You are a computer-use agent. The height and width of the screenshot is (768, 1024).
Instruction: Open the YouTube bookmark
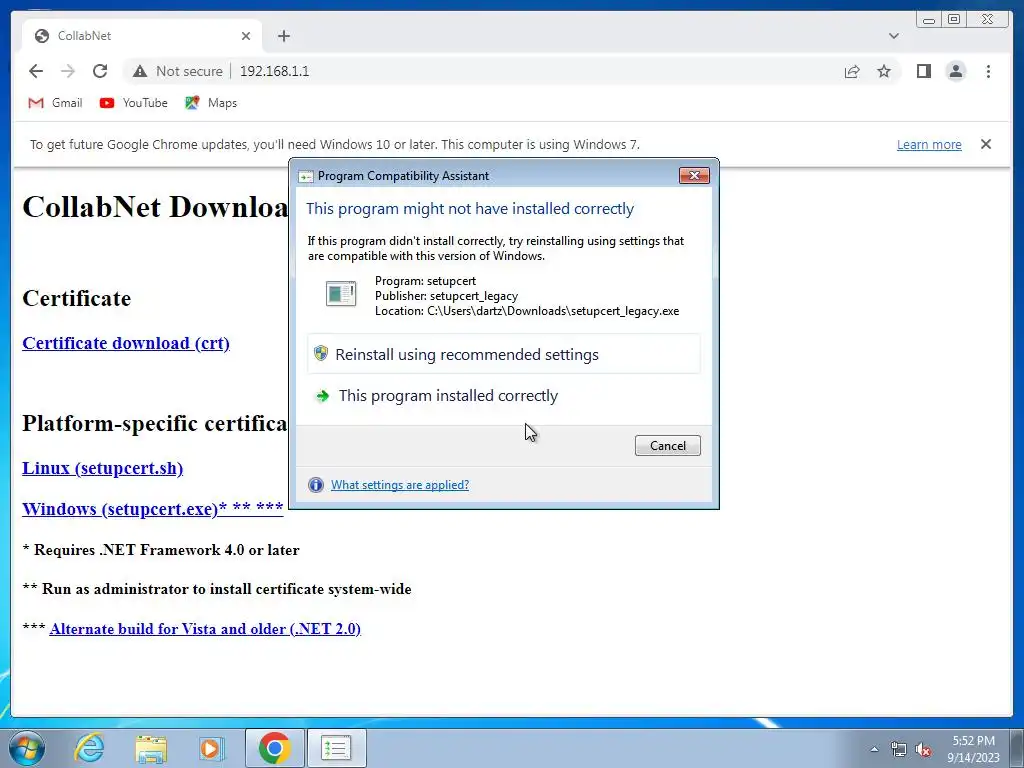tap(134, 103)
